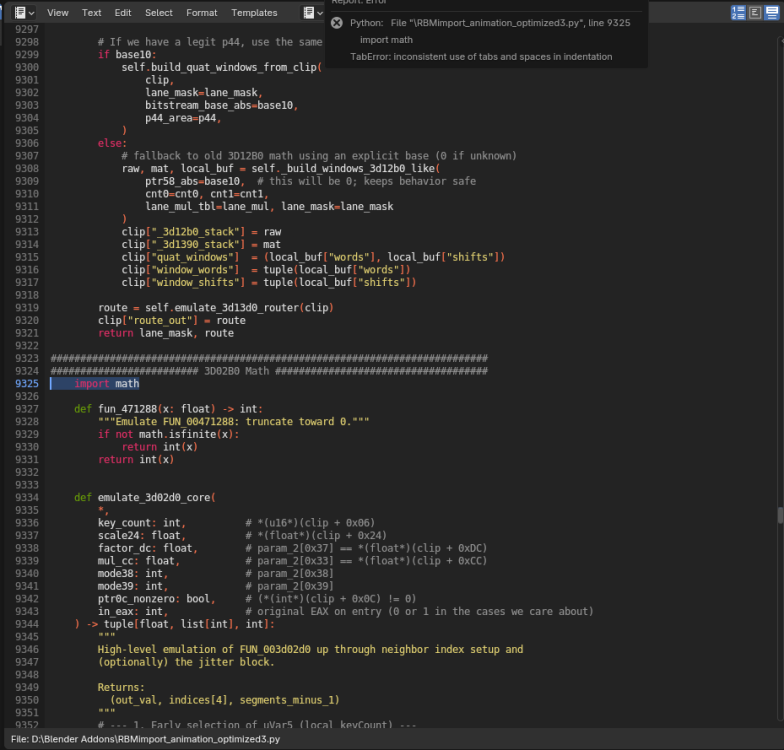
Task: Click file path in the status footer
Action: click(x=145, y=739)
